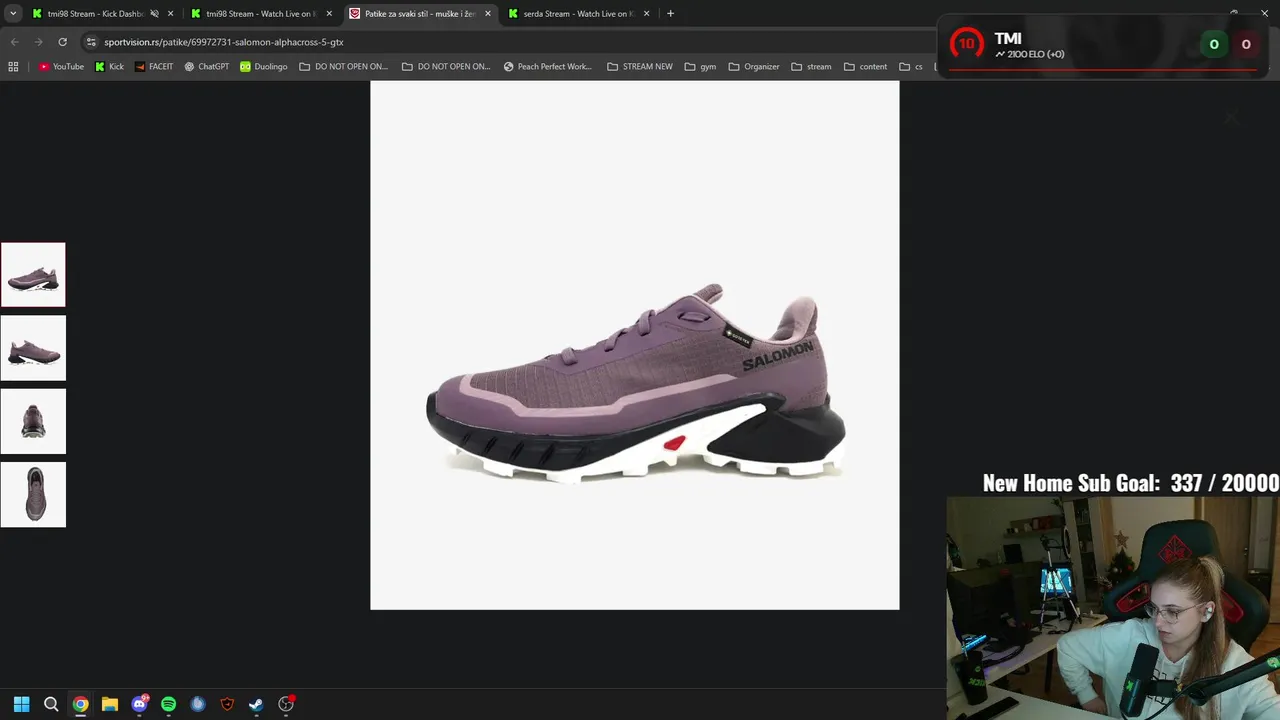This screenshot has width=1280, height=720.
Task: Open the Peach Perfect Work bookmark
Action: [548, 67]
